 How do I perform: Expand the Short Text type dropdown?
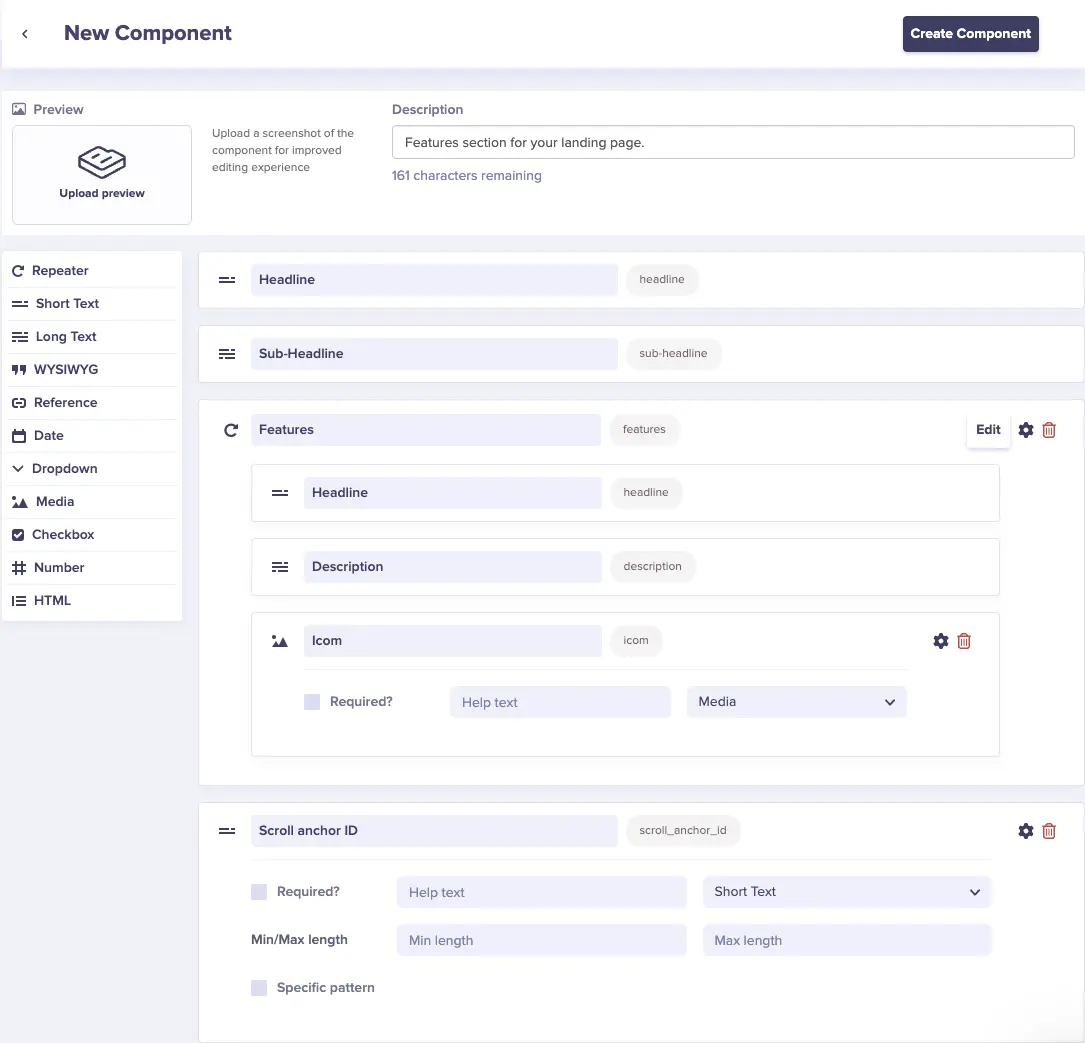click(x=846, y=892)
